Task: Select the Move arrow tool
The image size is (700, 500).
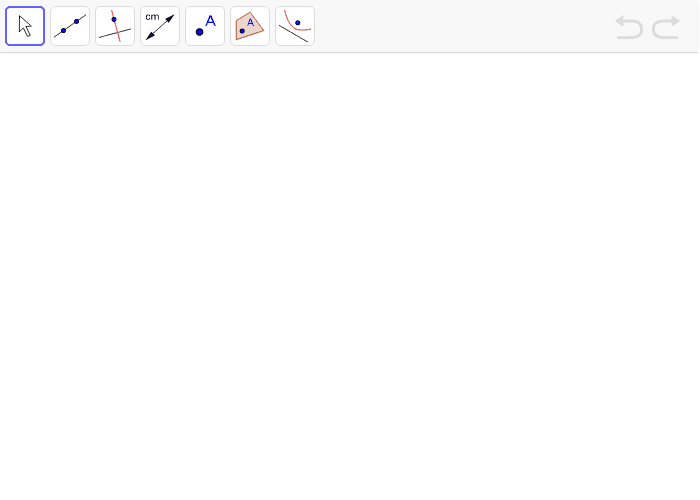Action: (25, 26)
